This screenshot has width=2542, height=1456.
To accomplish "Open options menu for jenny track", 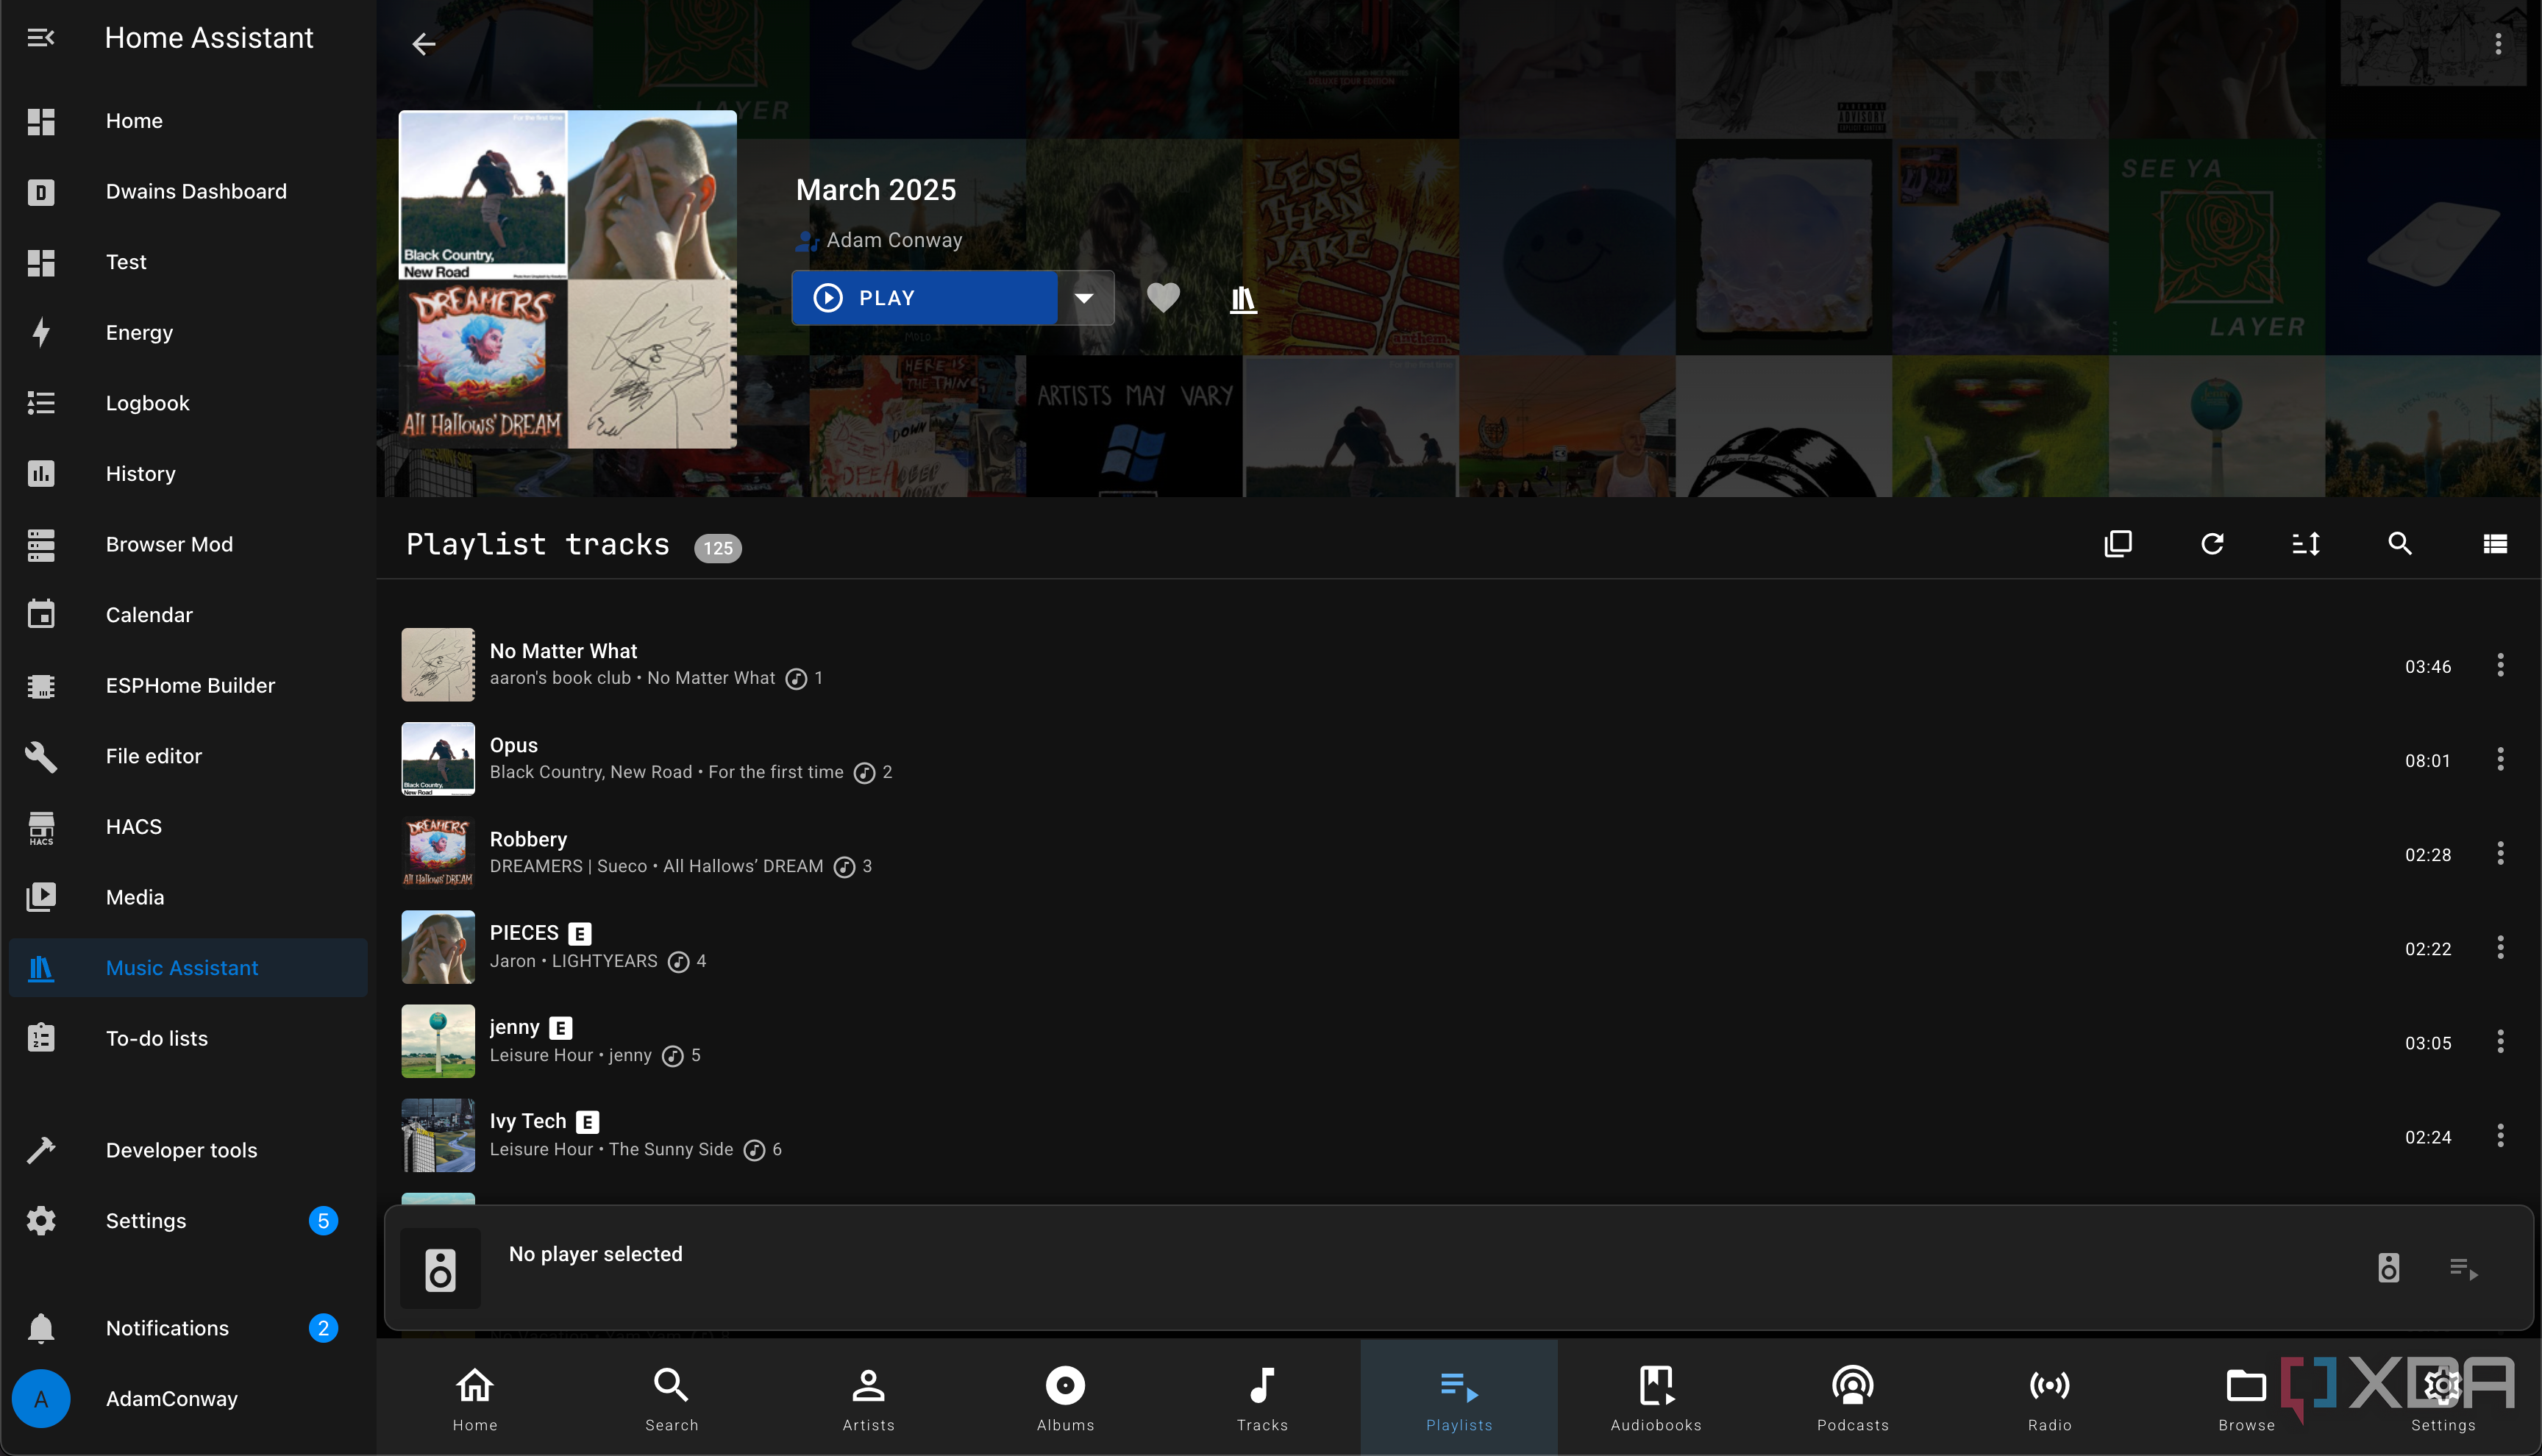I will [x=2500, y=1041].
